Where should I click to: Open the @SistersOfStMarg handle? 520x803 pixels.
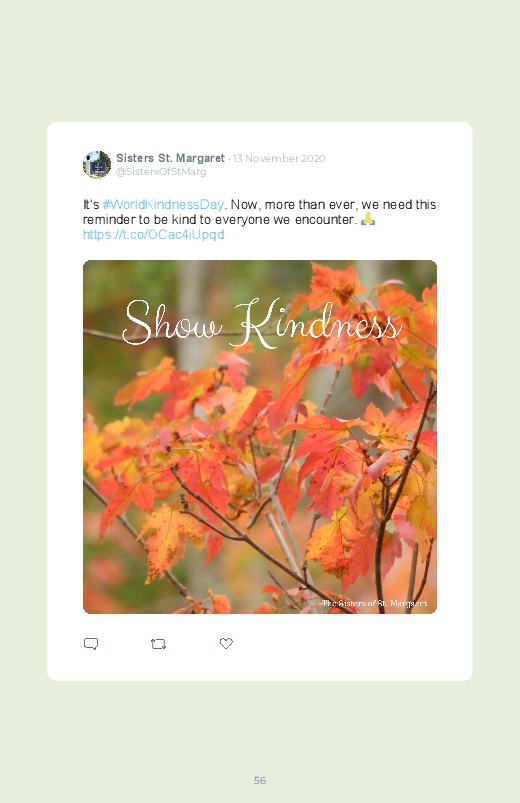(x=161, y=172)
